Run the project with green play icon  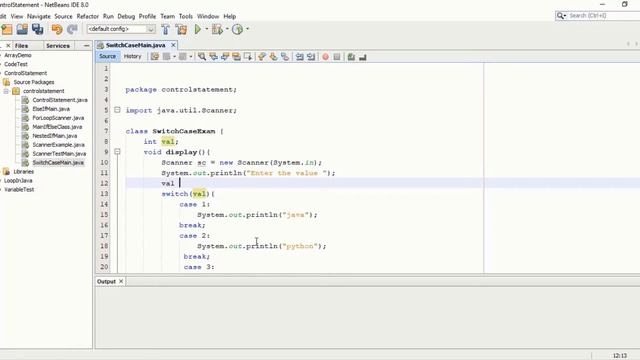coord(198,29)
